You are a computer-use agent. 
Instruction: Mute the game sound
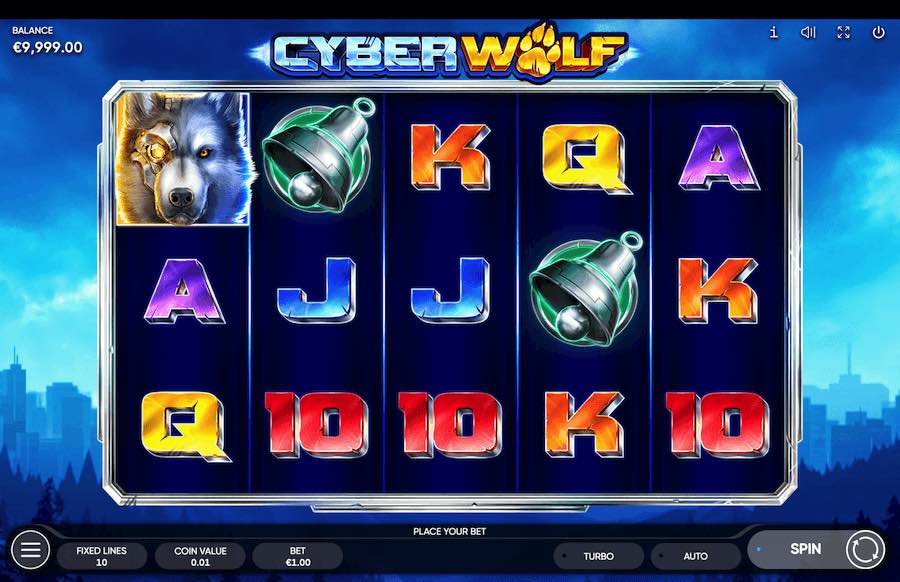tap(808, 32)
